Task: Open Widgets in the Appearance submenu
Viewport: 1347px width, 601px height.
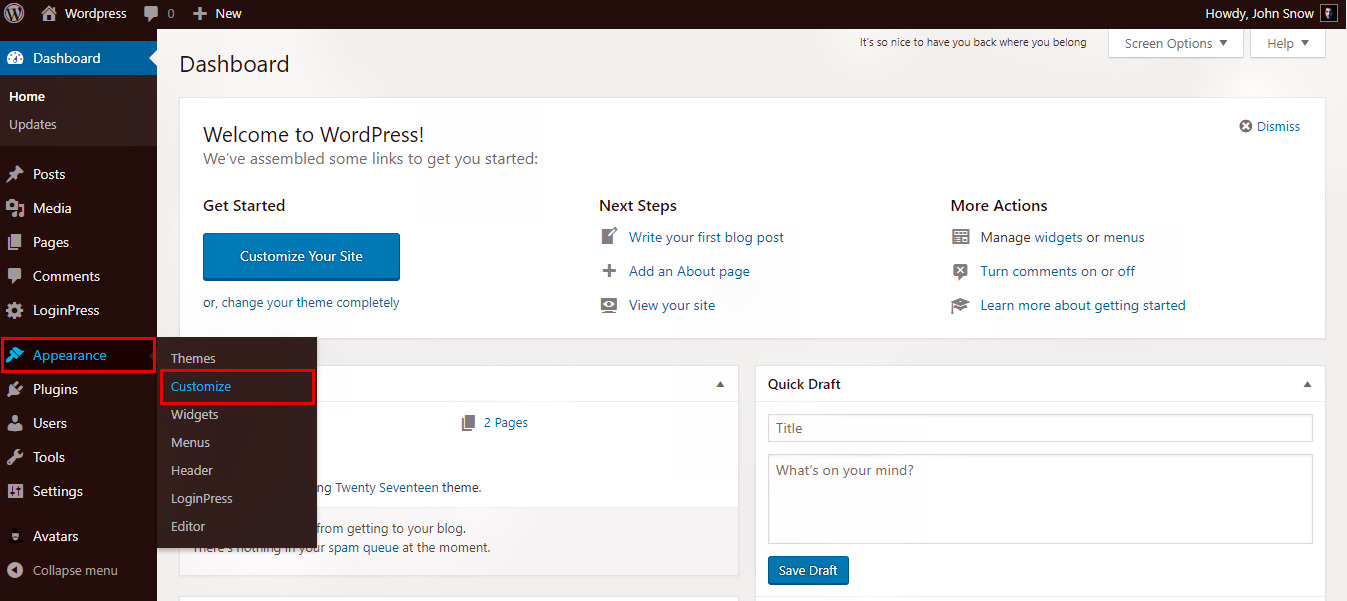Action: [194, 414]
